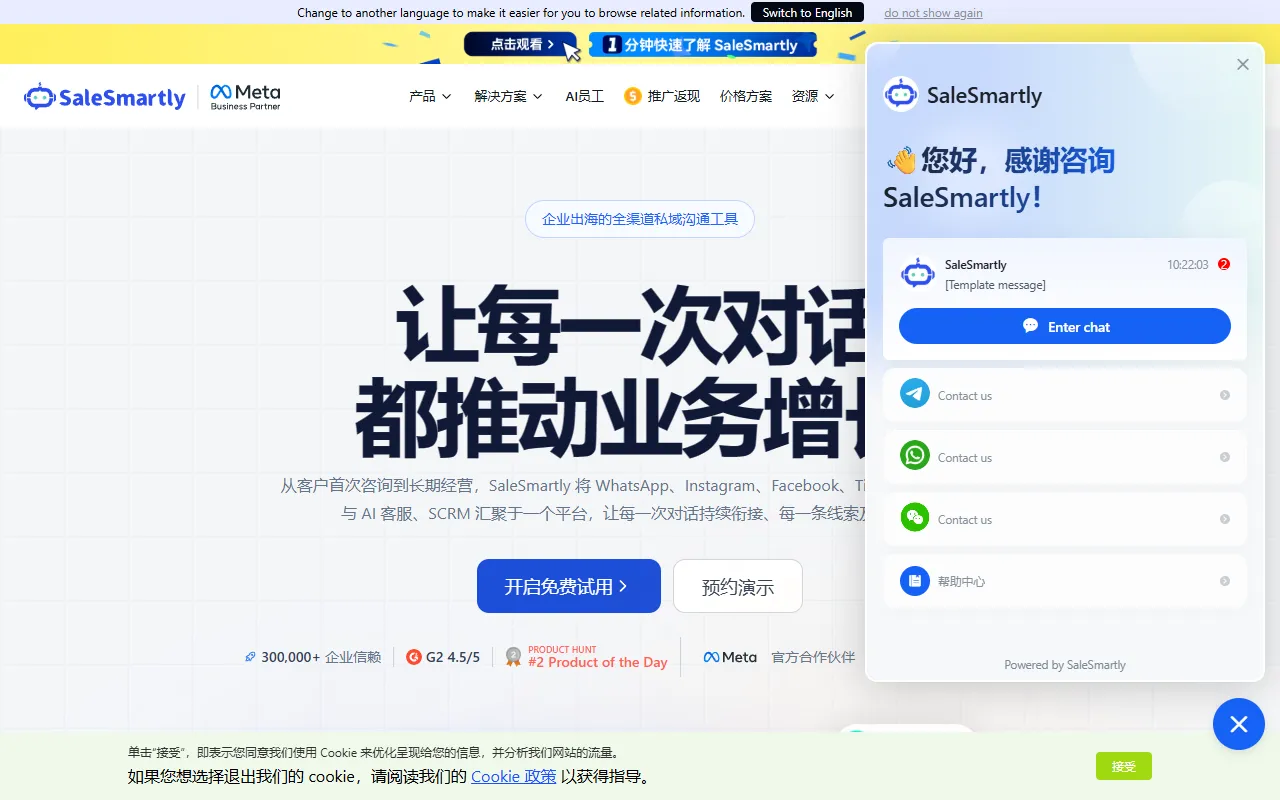
Task: Click the waving hand emoji in greeting
Action: point(902,160)
